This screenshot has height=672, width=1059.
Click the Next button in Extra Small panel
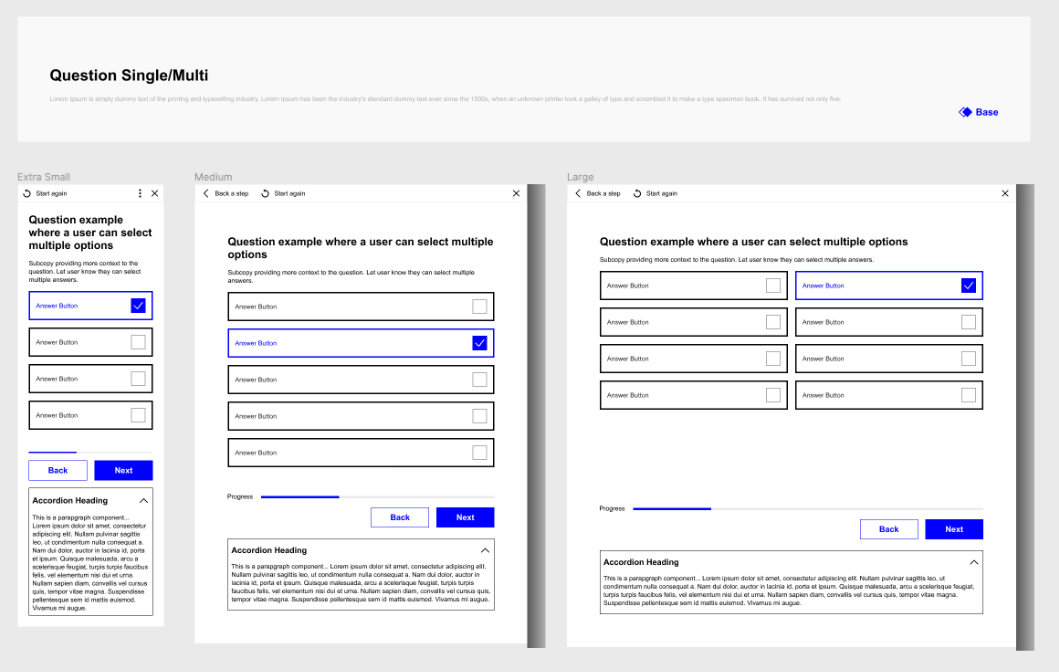123,470
